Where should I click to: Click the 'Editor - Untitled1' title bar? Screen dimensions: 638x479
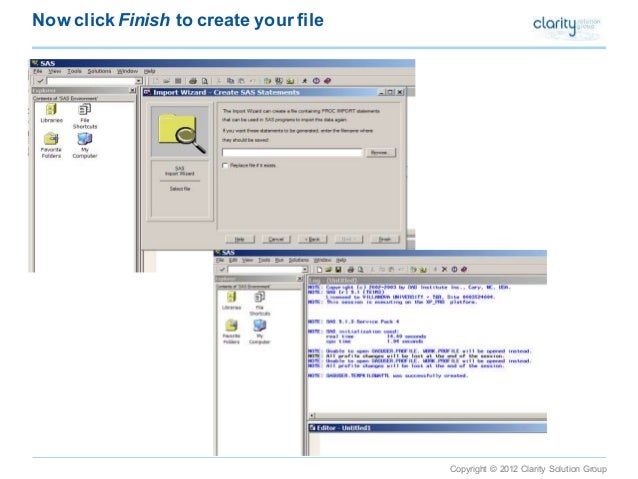pyautogui.click(x=427, y=428)
